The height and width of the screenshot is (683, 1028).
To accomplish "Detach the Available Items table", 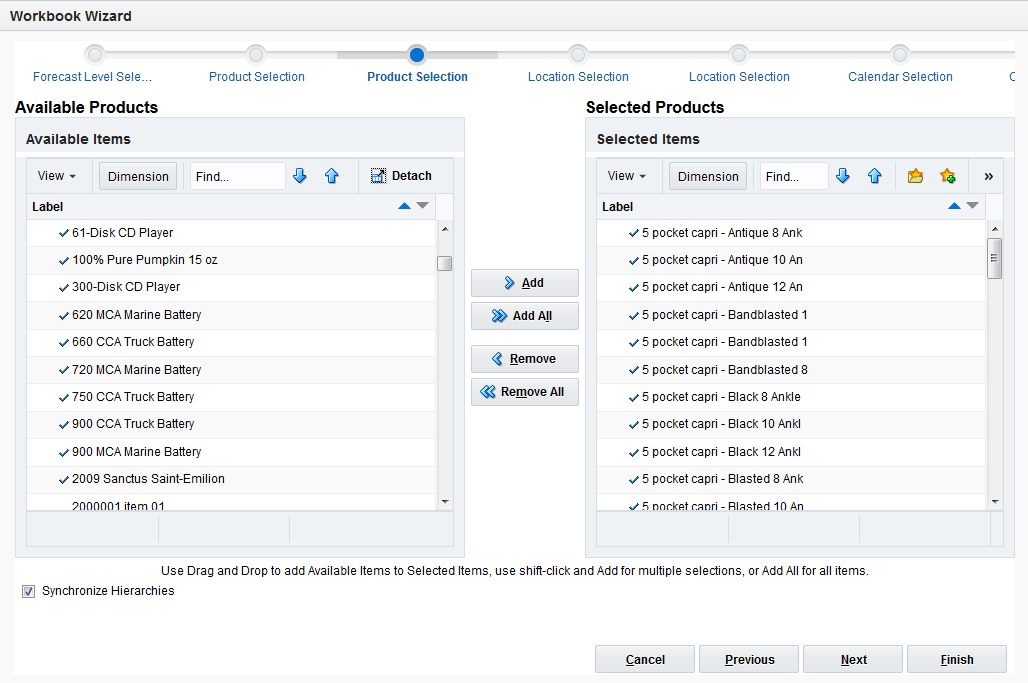I will coord(401,176).
